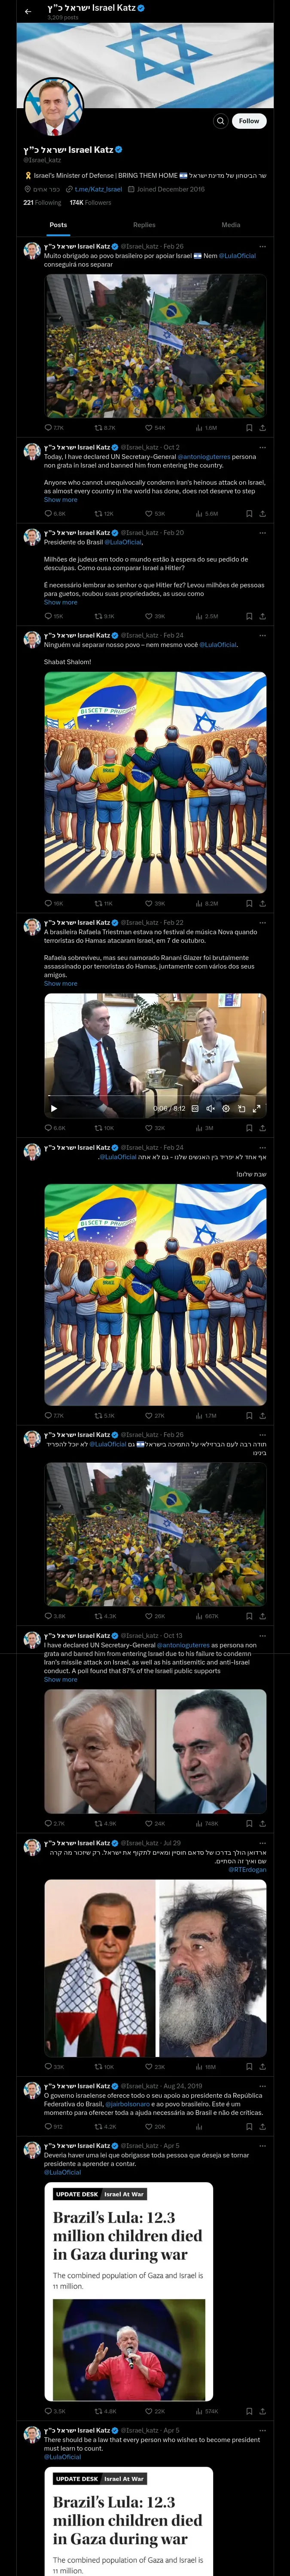Viewport: 290px width, 2576px height.
Task: Open more options on Feb 26 post
Action: point(263,246)
